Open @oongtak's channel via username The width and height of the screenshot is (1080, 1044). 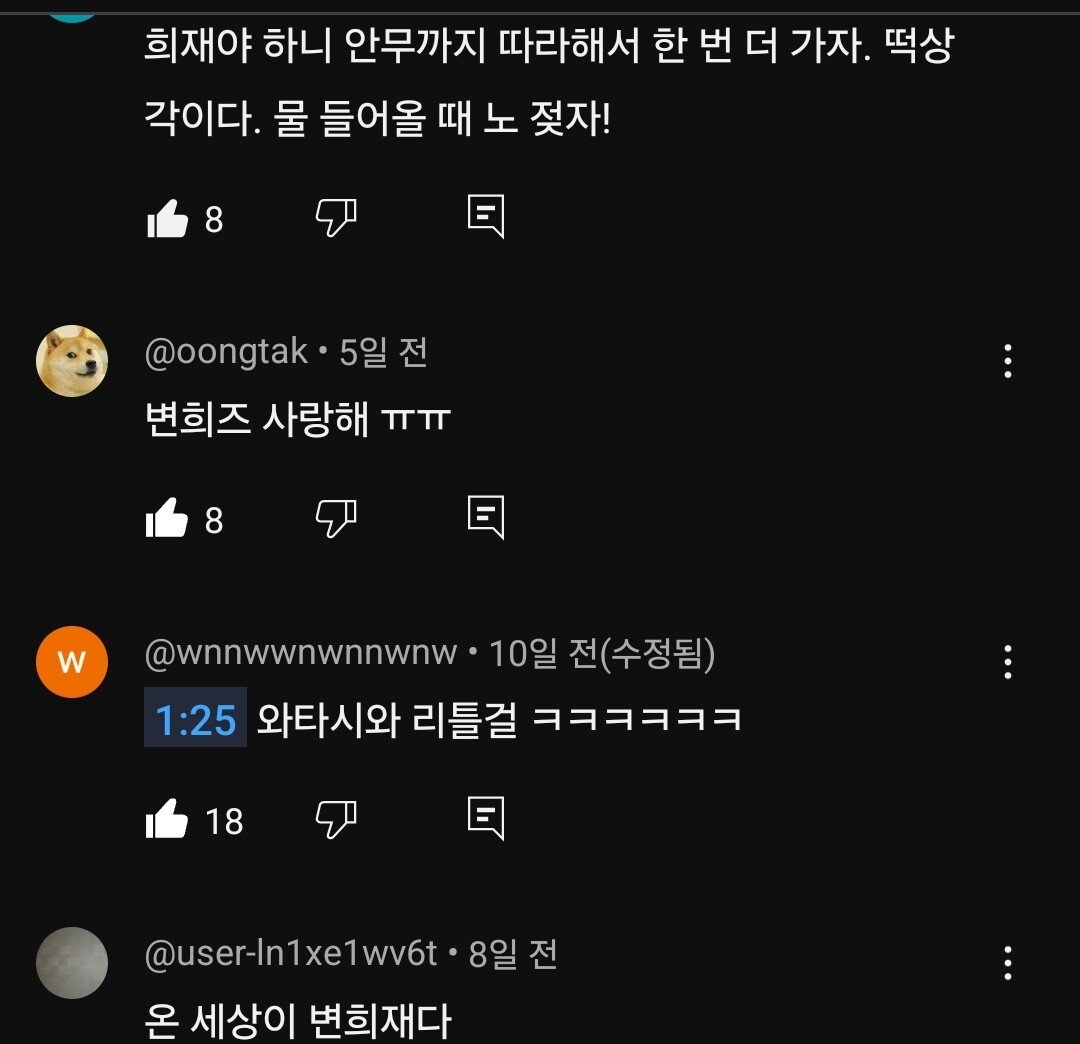[226, 352]
